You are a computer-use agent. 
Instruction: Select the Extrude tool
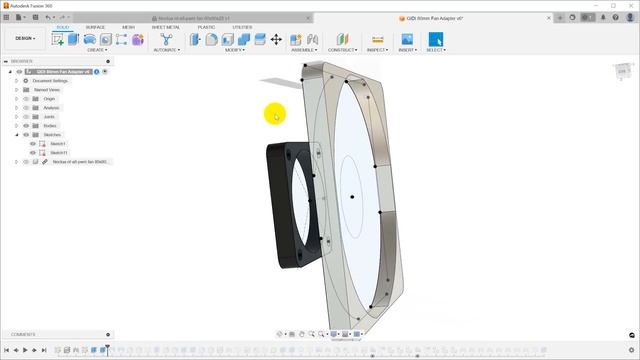73,39
